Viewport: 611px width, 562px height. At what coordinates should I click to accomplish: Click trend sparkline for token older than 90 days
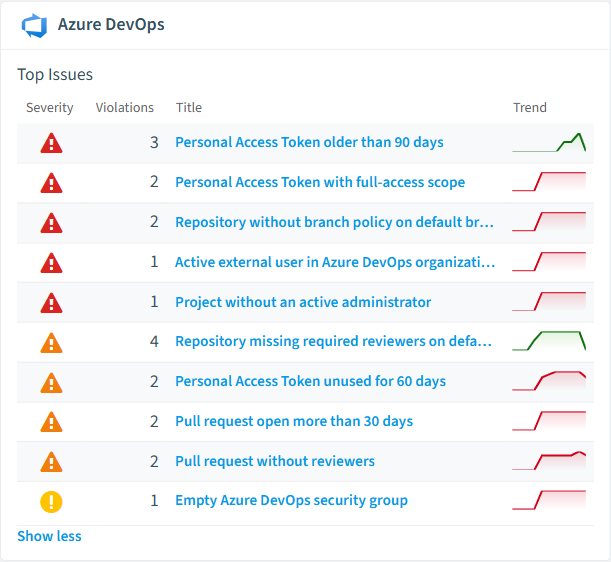click(x=549, y=143)
